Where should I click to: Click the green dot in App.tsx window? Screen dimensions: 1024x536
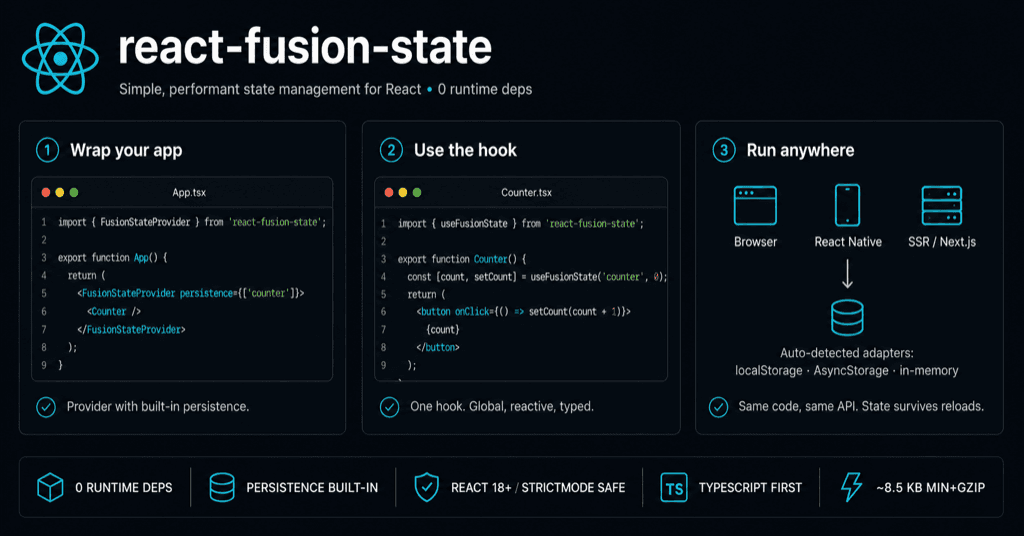coord(74,193)
